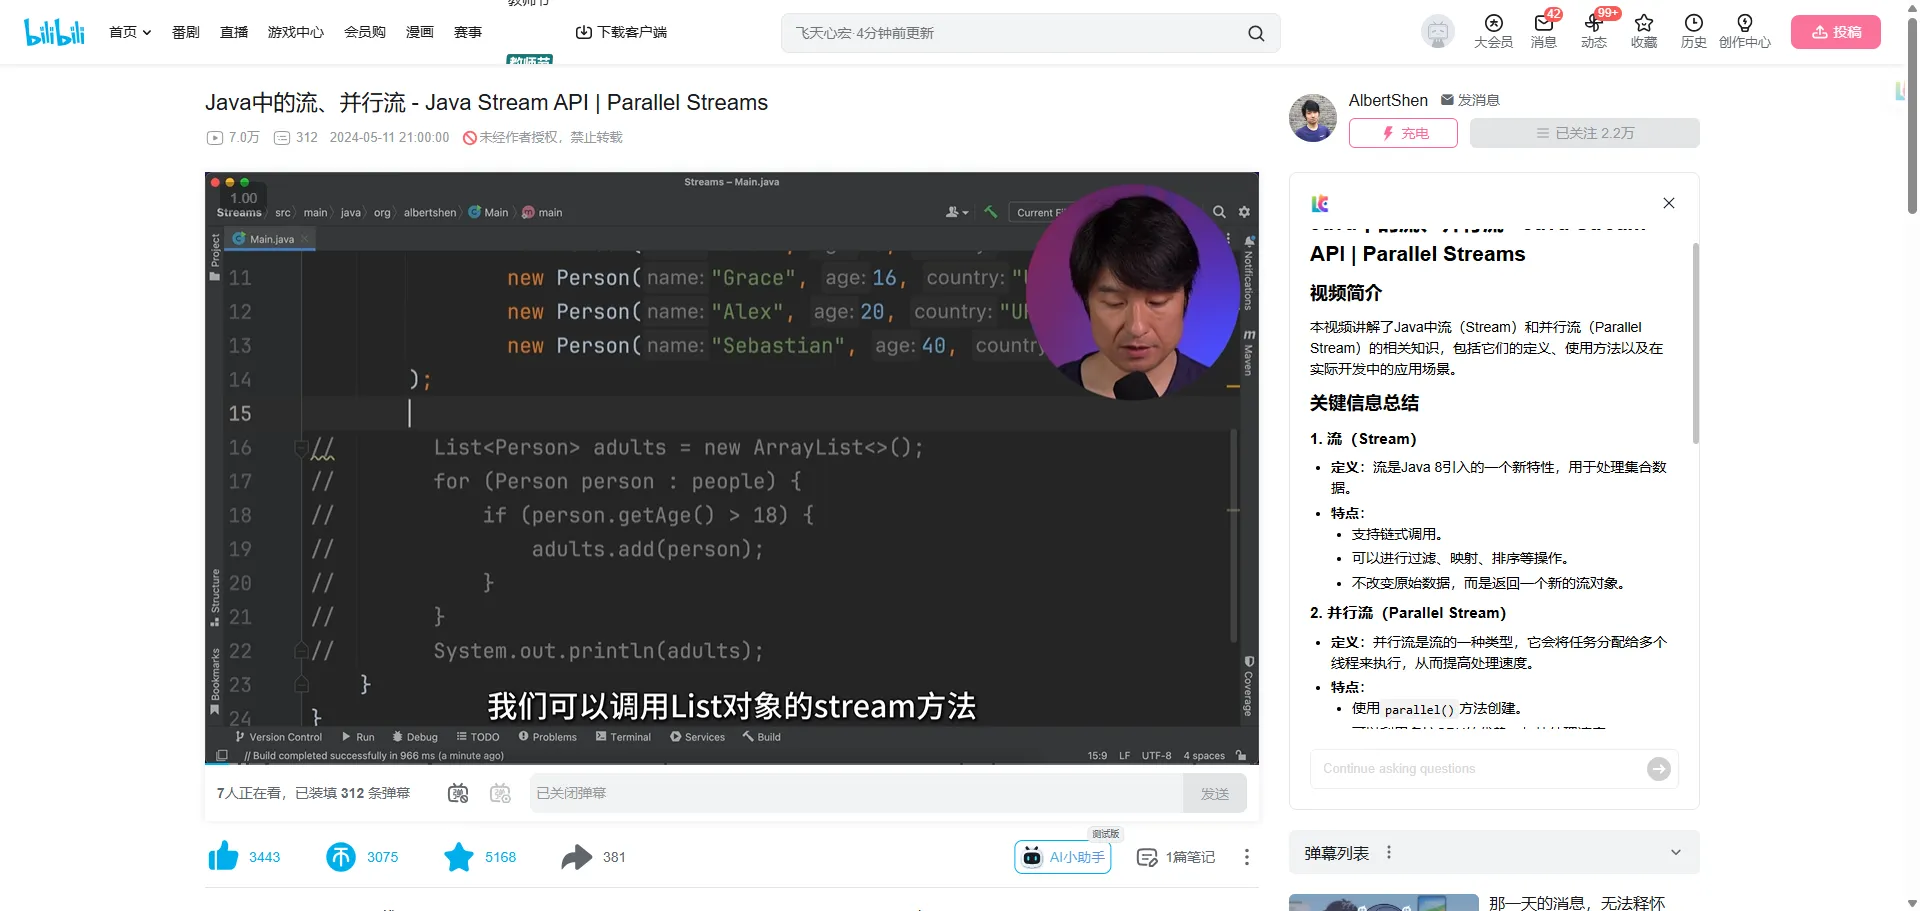Click the page vertical scrollbar
The height and width of the screenshot is (911, 1920).
click(1912, 115)
